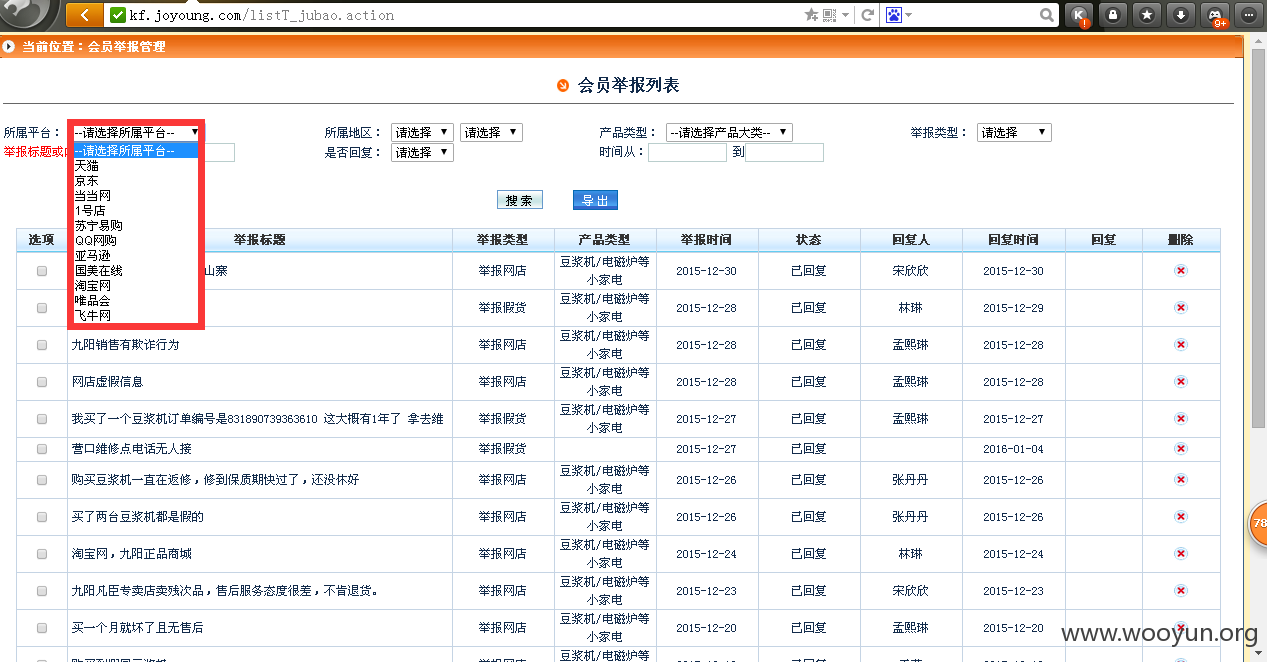Open the 是否回复 dropdown

pos(423,153)
